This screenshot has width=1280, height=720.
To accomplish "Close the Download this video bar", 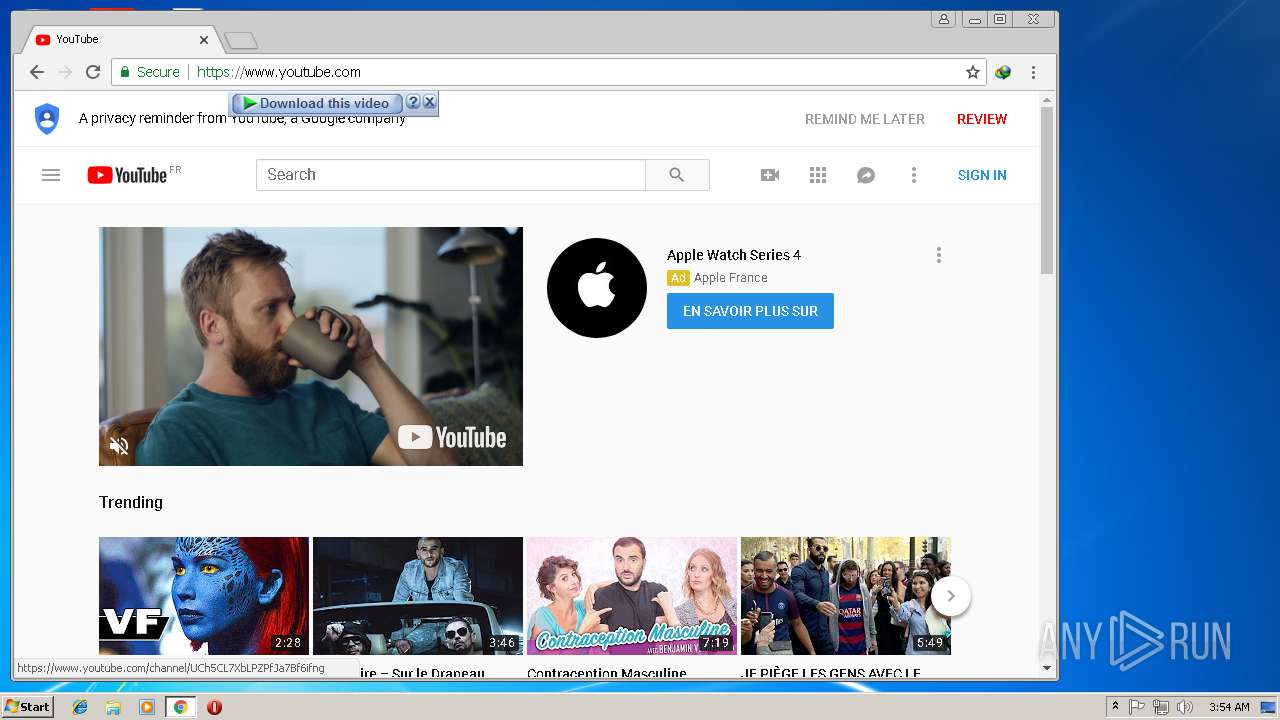I will coord(429,102).
